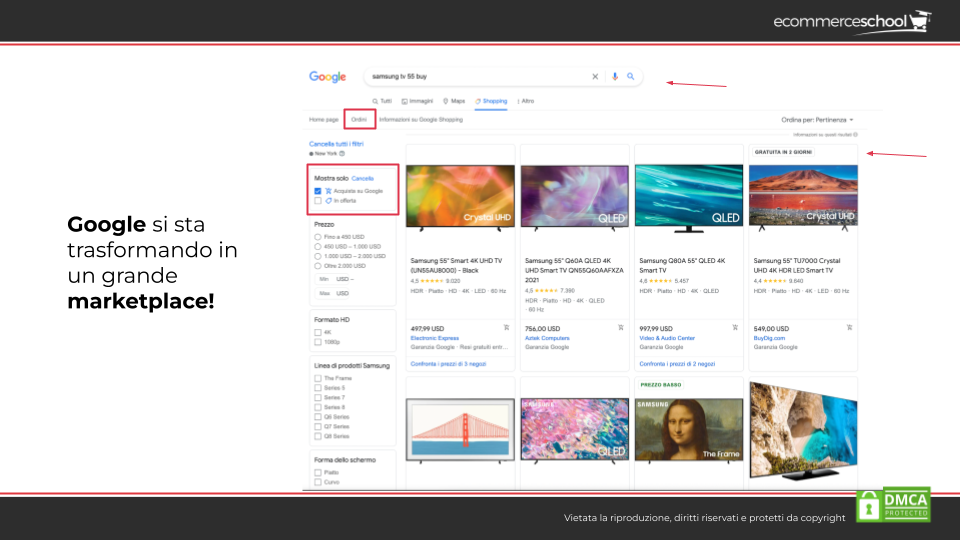Click cart icon next to 756,00 USD
The image size is (960, 540).
pyautogui.click(x=620, y=327)
